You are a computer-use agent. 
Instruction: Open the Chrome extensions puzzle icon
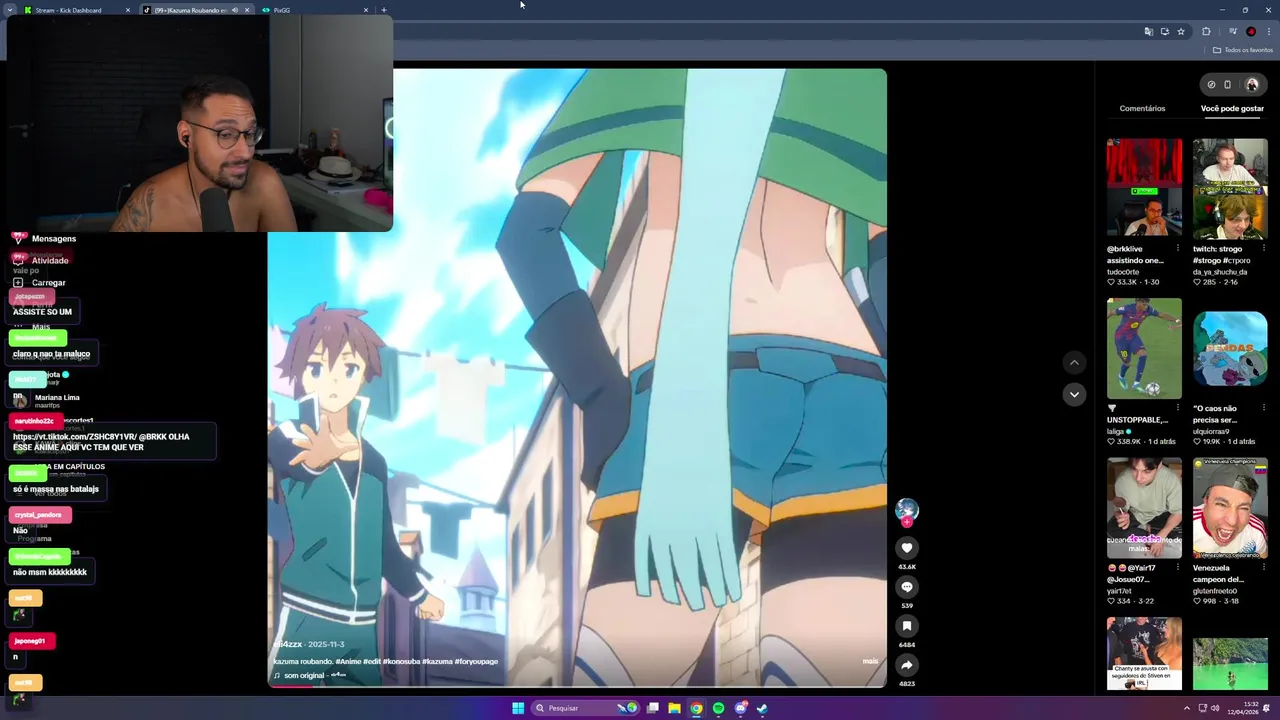click(1206, 32)
